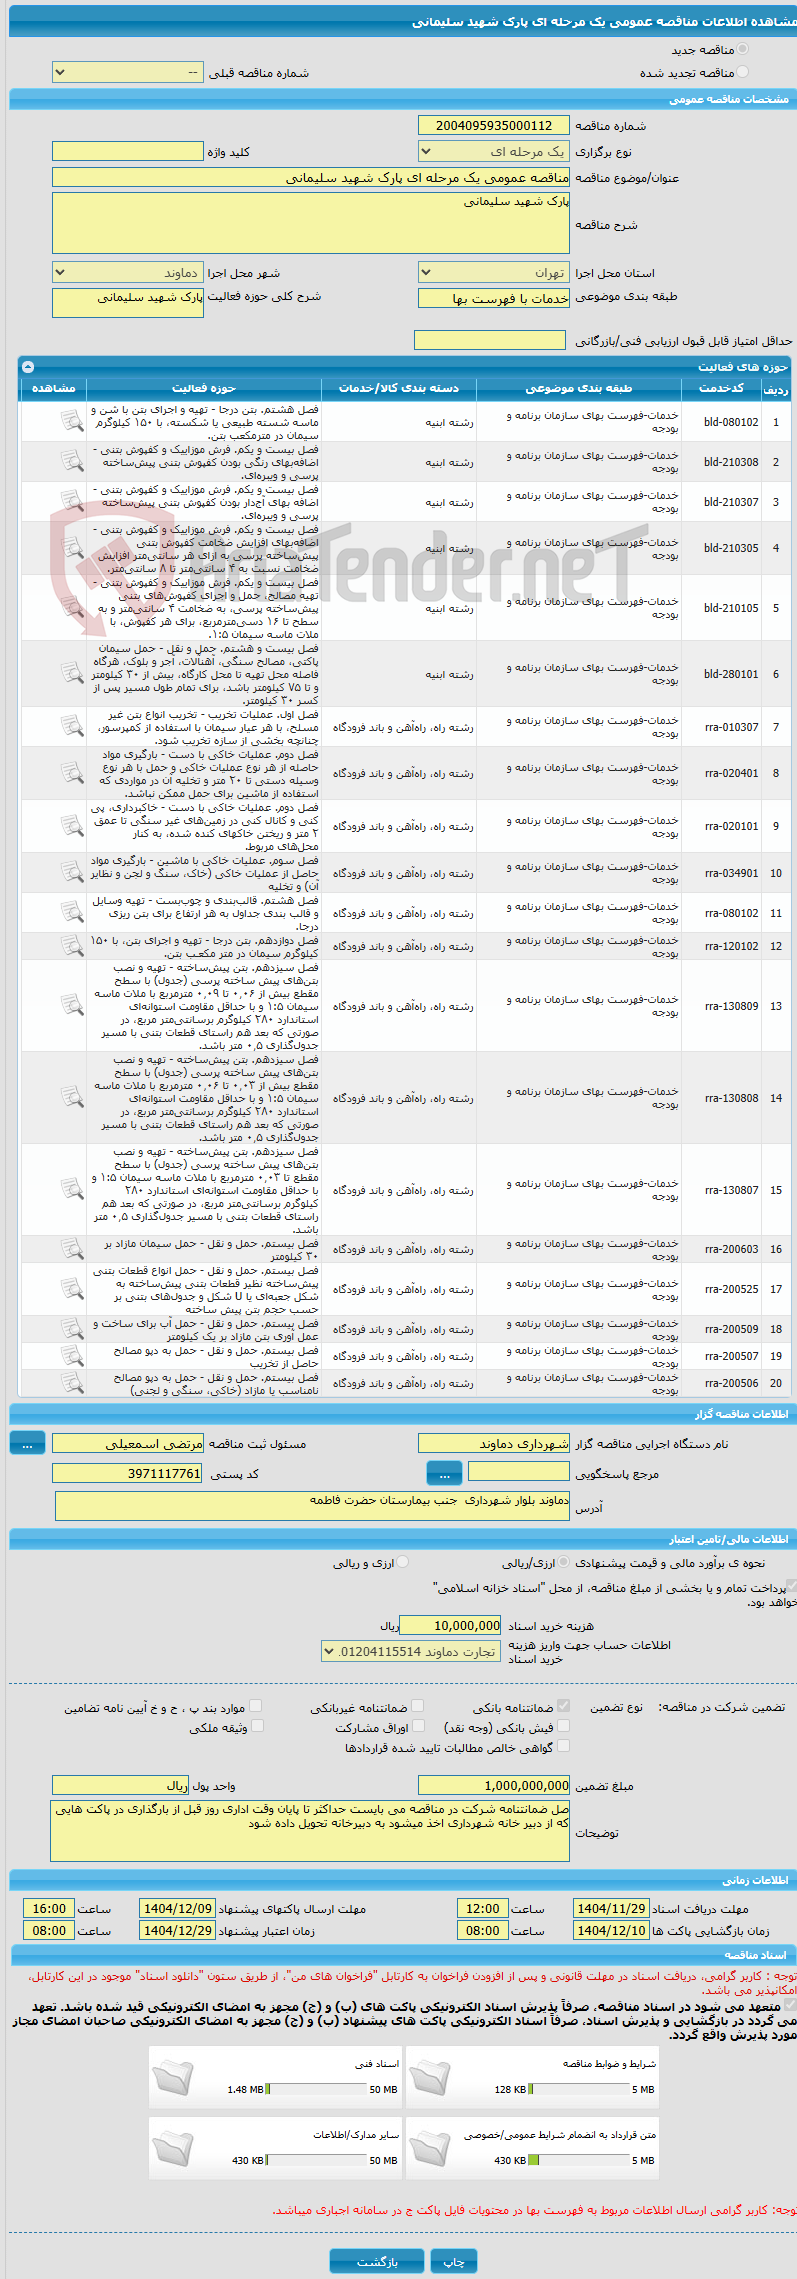Open view icon for row rra-130809

click(x=72, y=1006)
